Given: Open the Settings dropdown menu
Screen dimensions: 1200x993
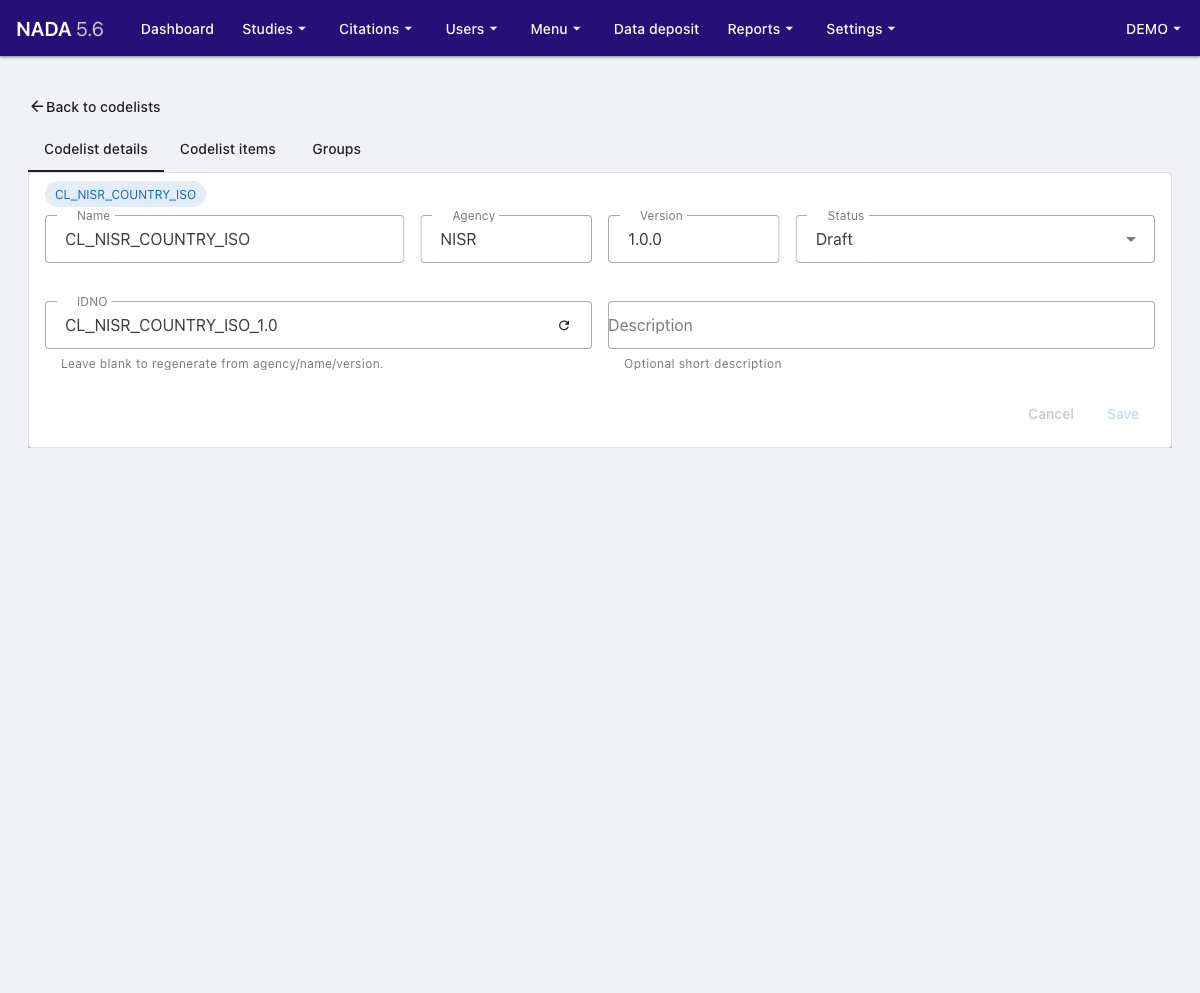Looking at the screenshot, I should [x=861, y=29].
